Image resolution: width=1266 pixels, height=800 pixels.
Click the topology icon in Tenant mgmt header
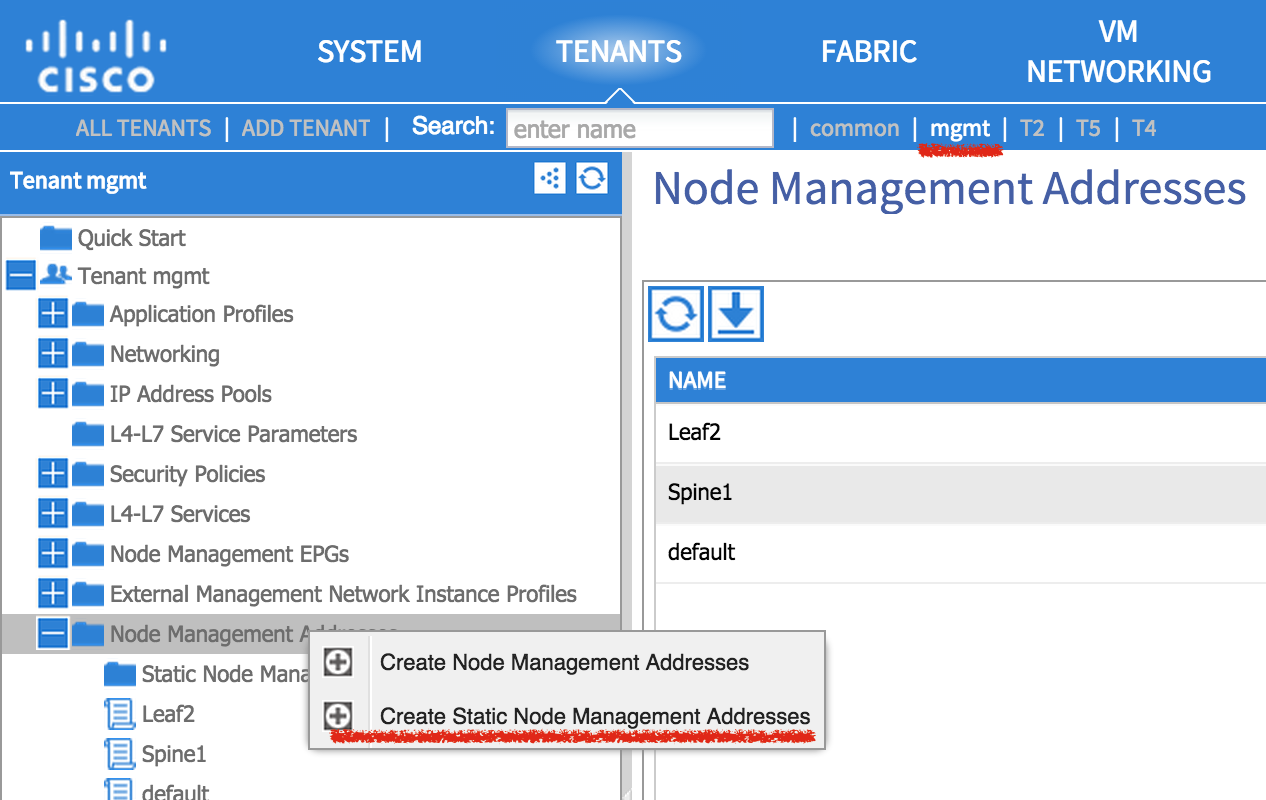tap(550, 179)
